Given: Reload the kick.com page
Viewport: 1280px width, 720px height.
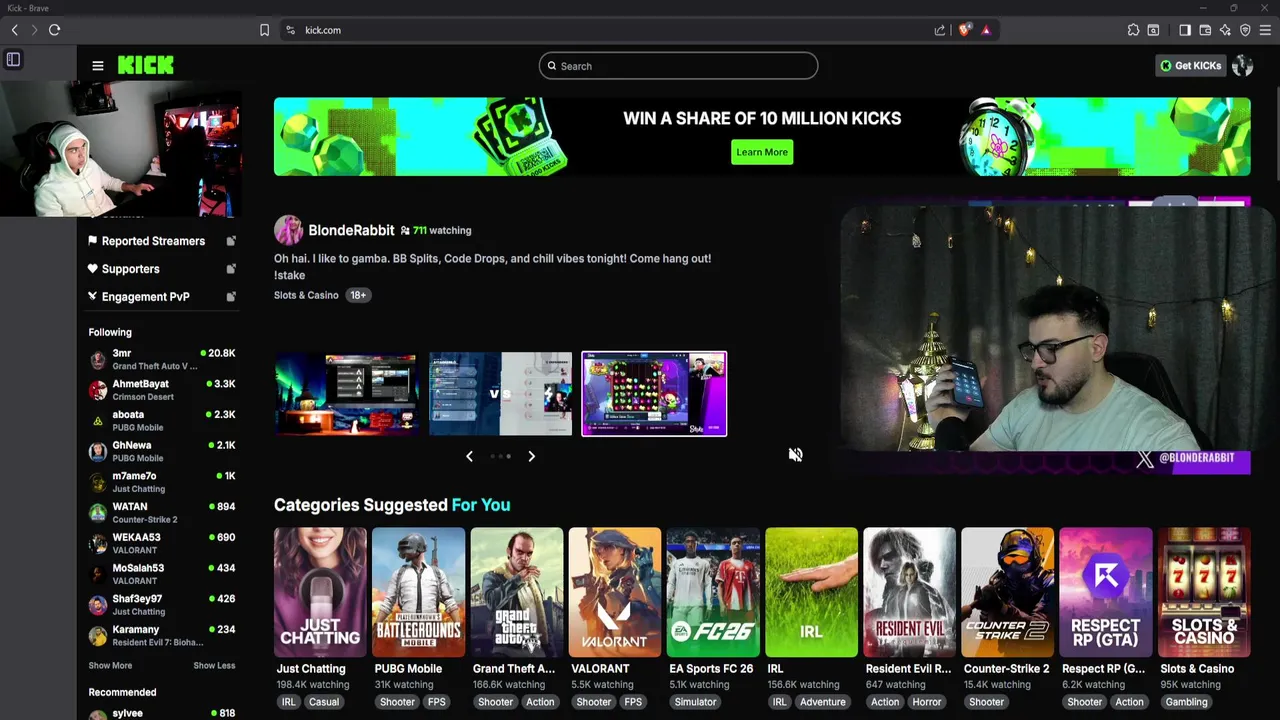Looking at the screenshot, I should (55, 30).
